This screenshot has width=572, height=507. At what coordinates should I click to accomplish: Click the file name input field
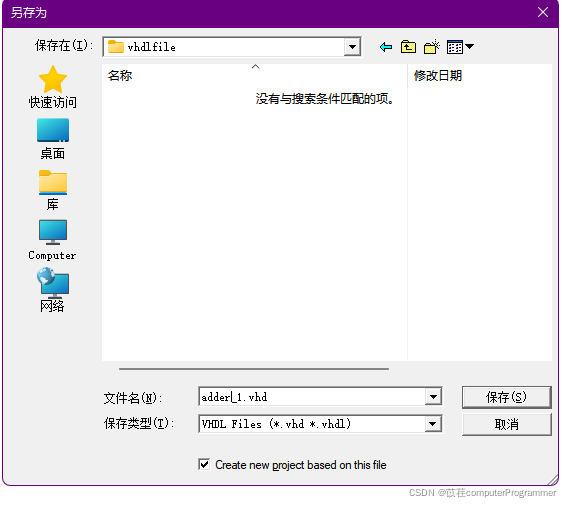click(x=312, y=396)
